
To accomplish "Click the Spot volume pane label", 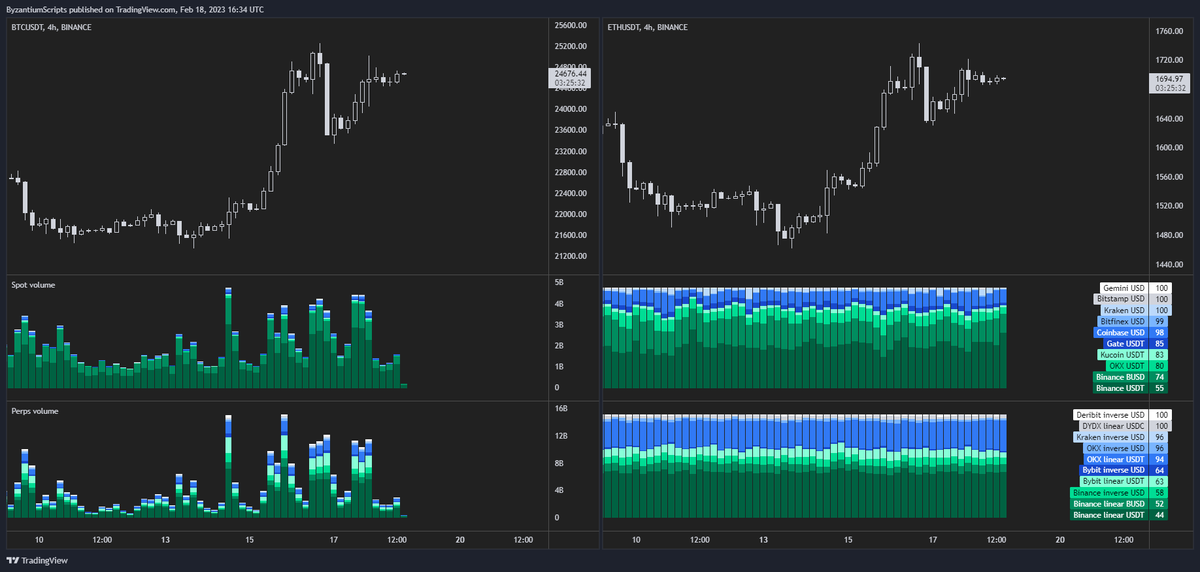I will pos(33,285).
